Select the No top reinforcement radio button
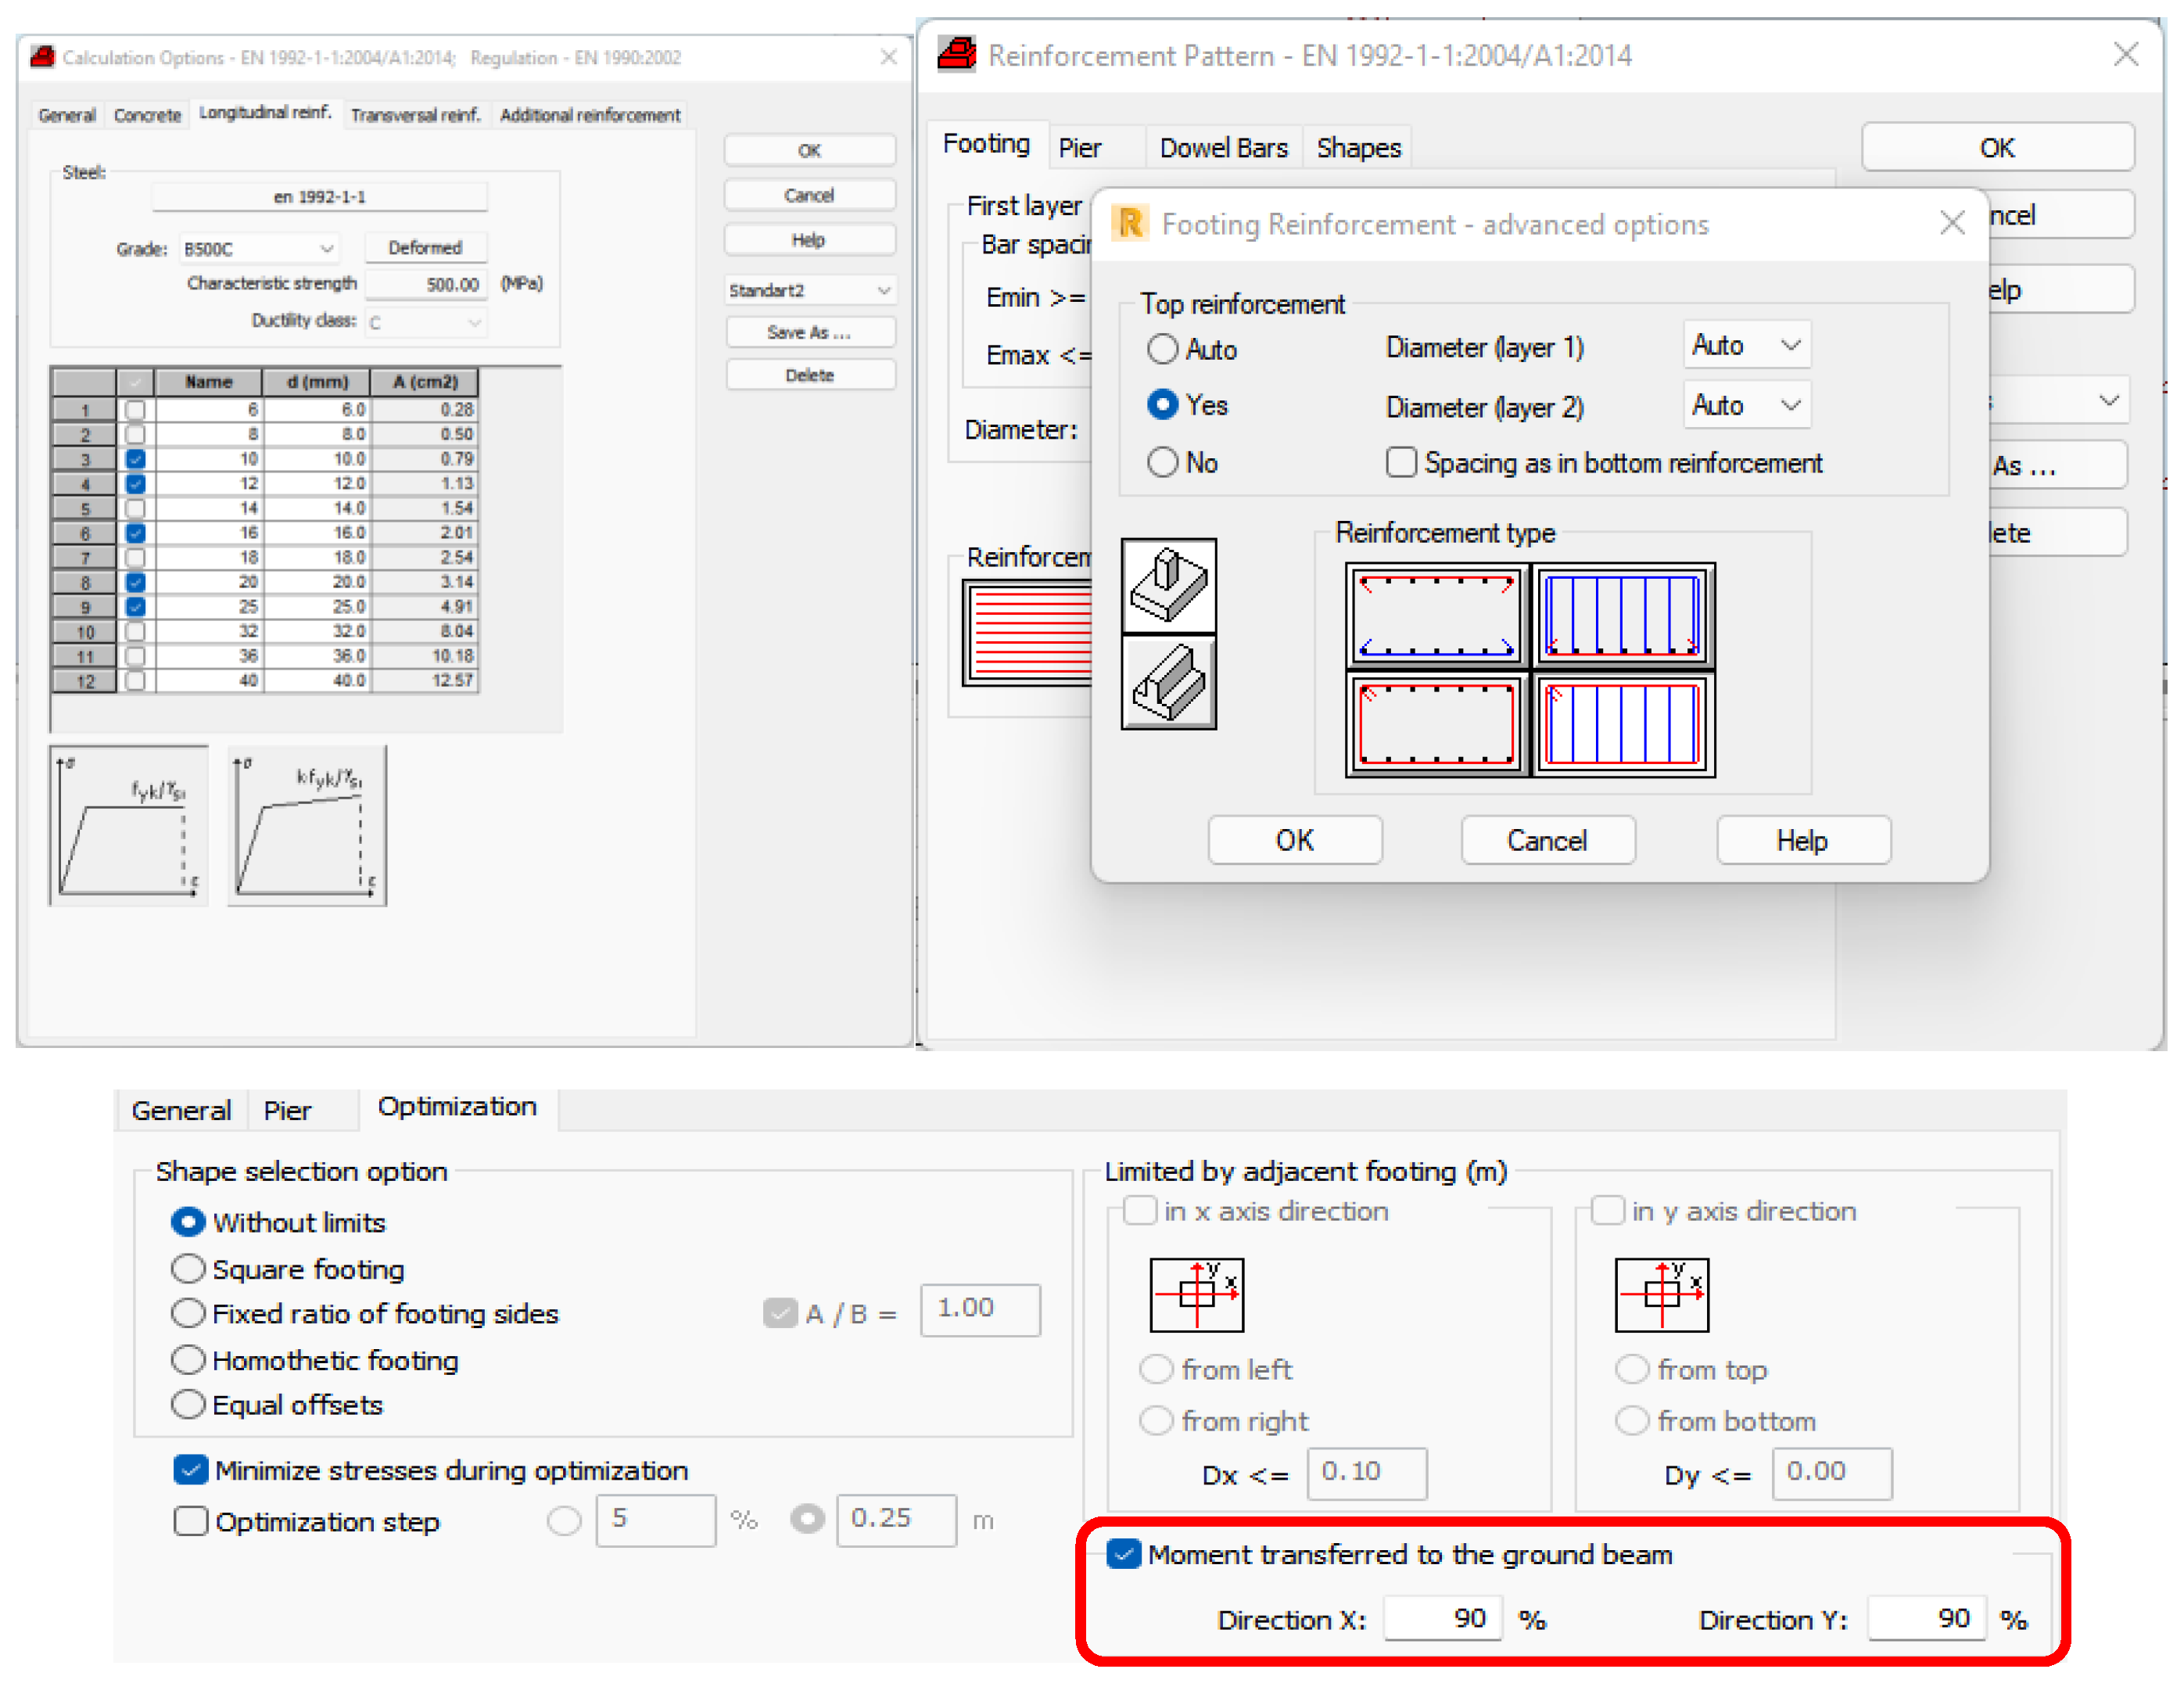This screenshot has width=2184, height=1687. pos(1162,462)
